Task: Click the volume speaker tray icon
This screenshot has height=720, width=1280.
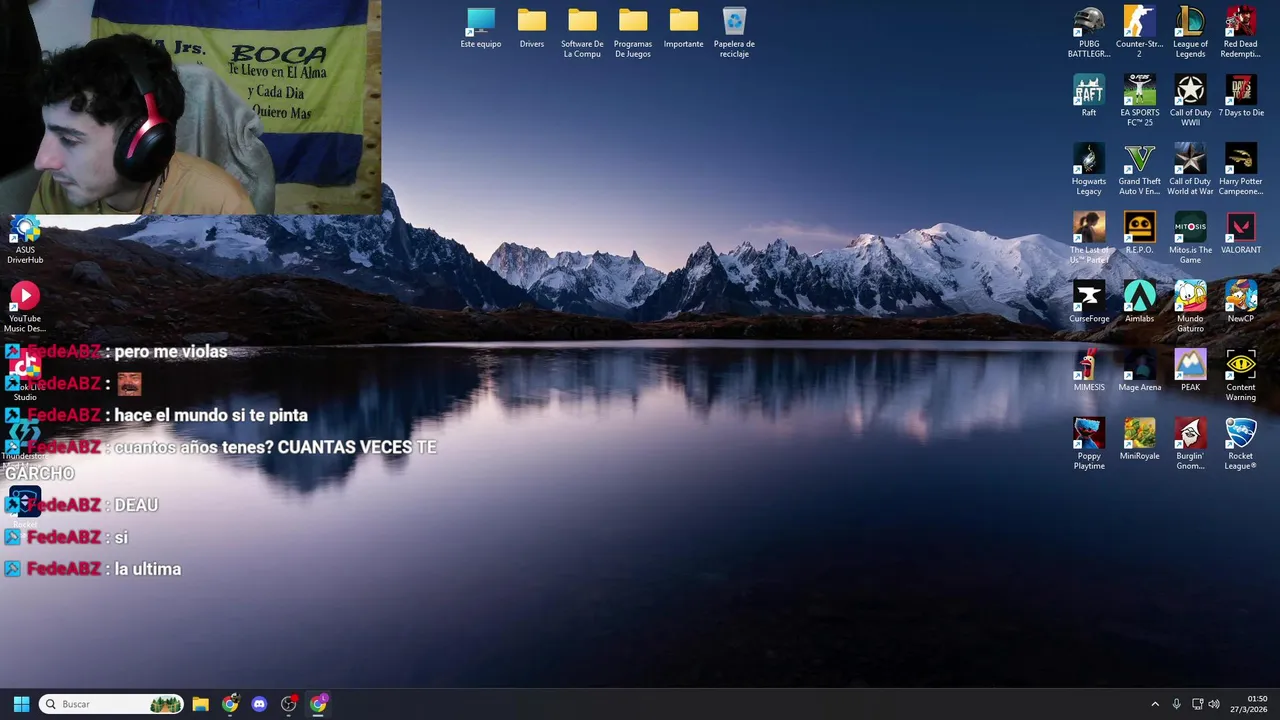Action: click(x=1214, y=704)
